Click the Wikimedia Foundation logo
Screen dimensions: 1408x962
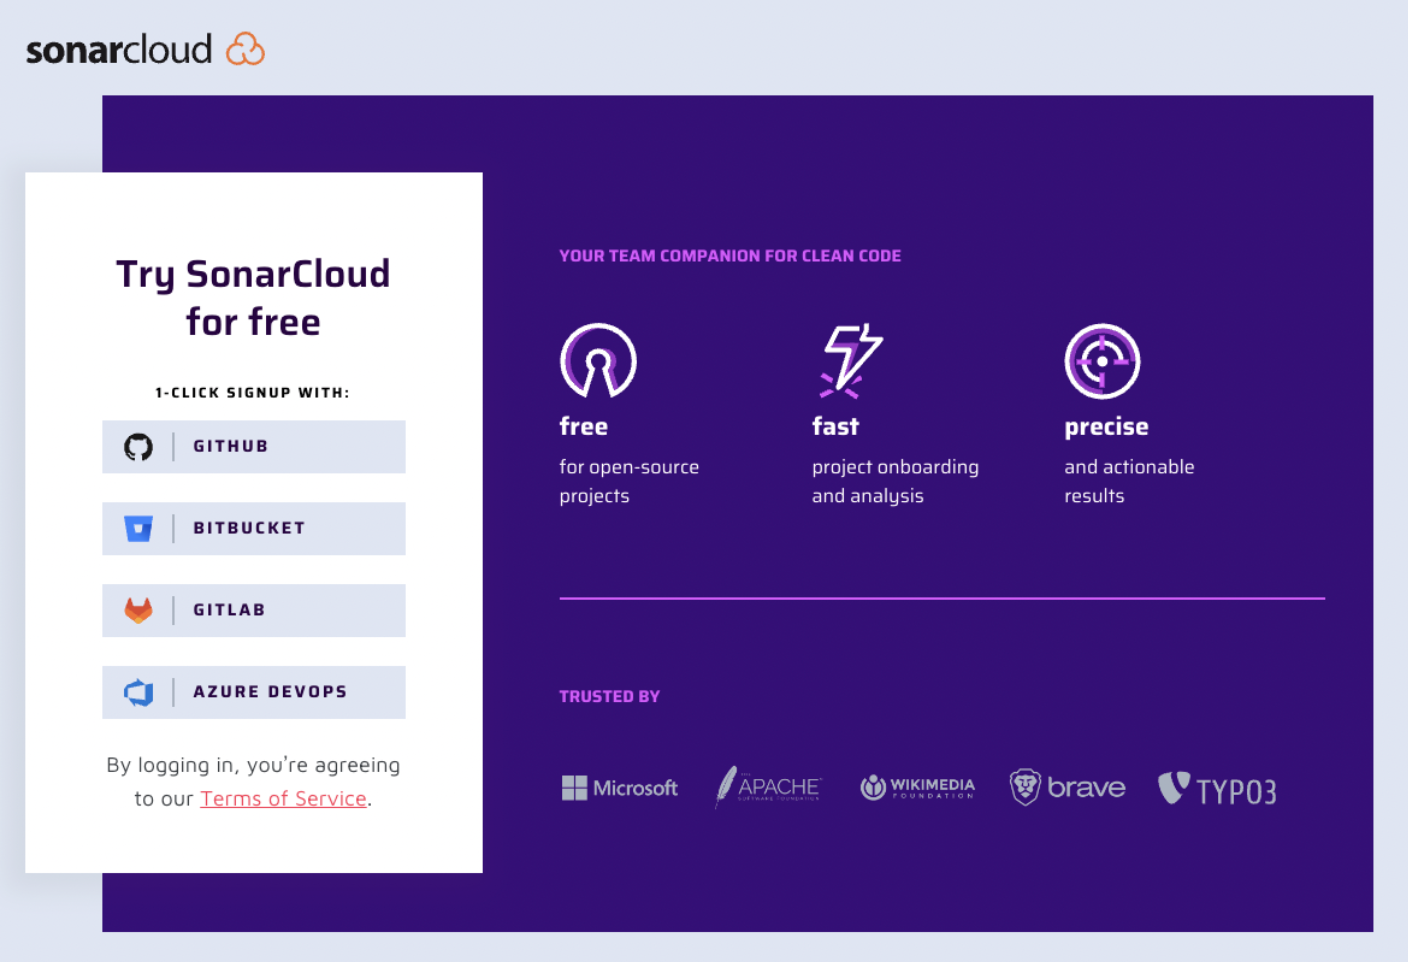(x=917, y=788)
